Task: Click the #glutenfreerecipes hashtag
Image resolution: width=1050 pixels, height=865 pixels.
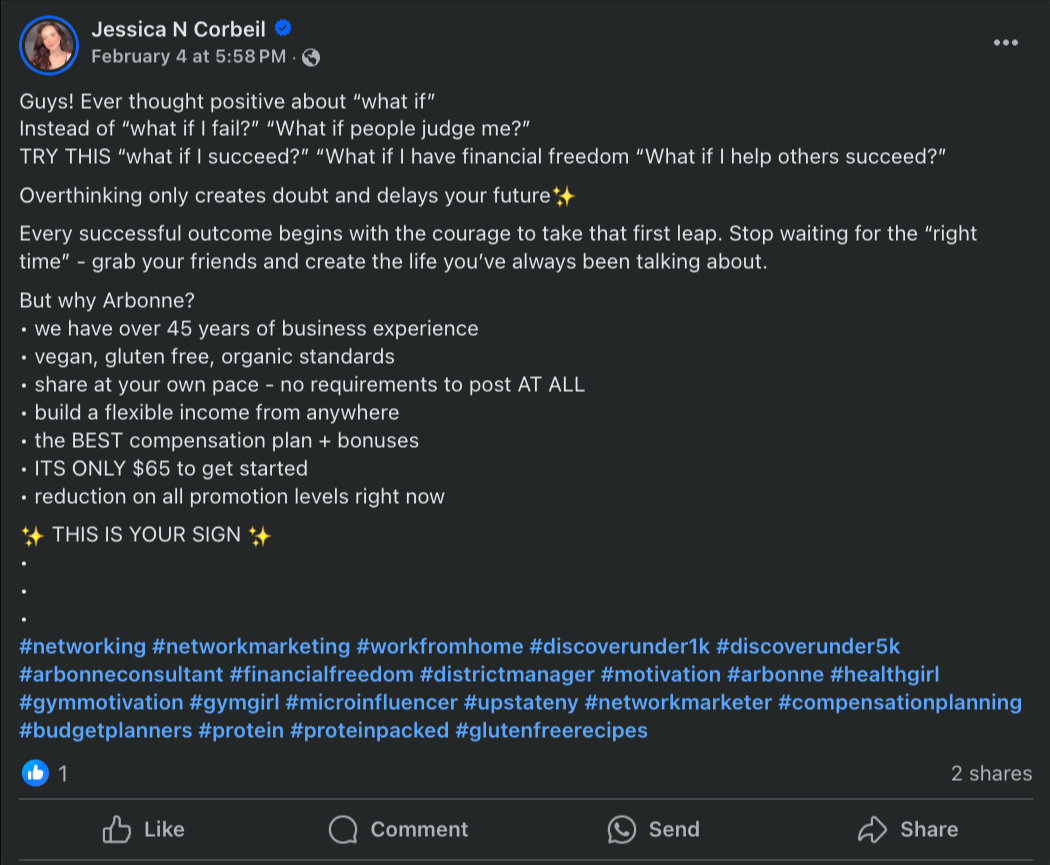Action: pos(551,730)
